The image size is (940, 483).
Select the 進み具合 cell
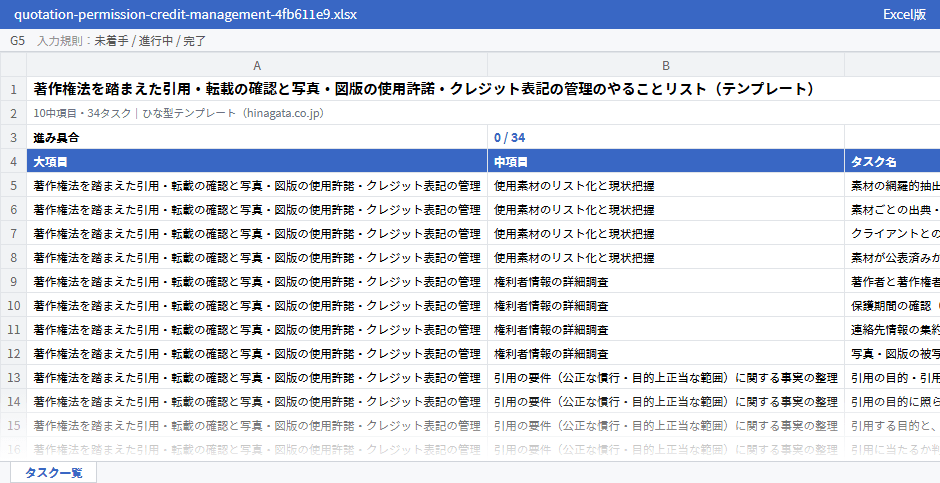[257, 137]
